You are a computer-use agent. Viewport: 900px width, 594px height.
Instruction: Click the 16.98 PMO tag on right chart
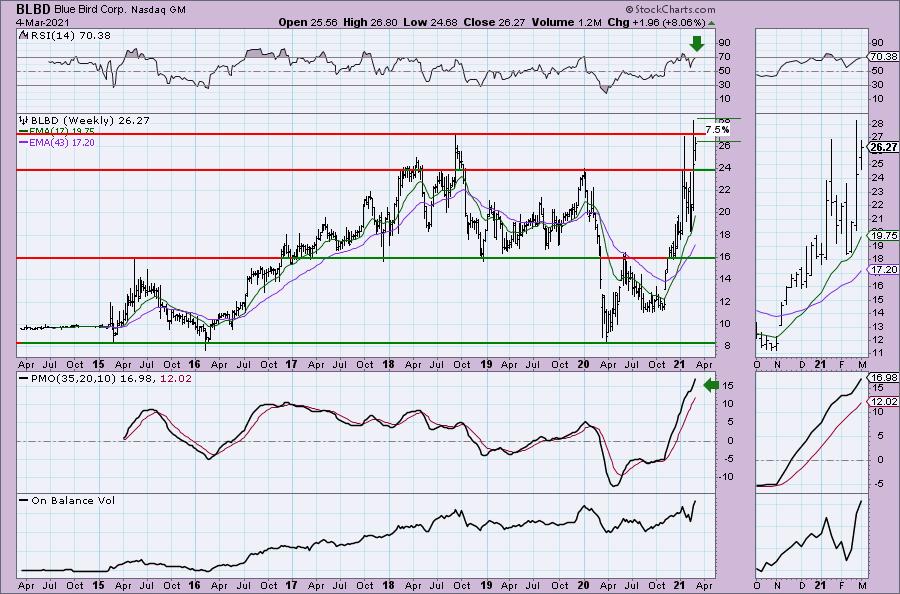(x=883, y=378)
